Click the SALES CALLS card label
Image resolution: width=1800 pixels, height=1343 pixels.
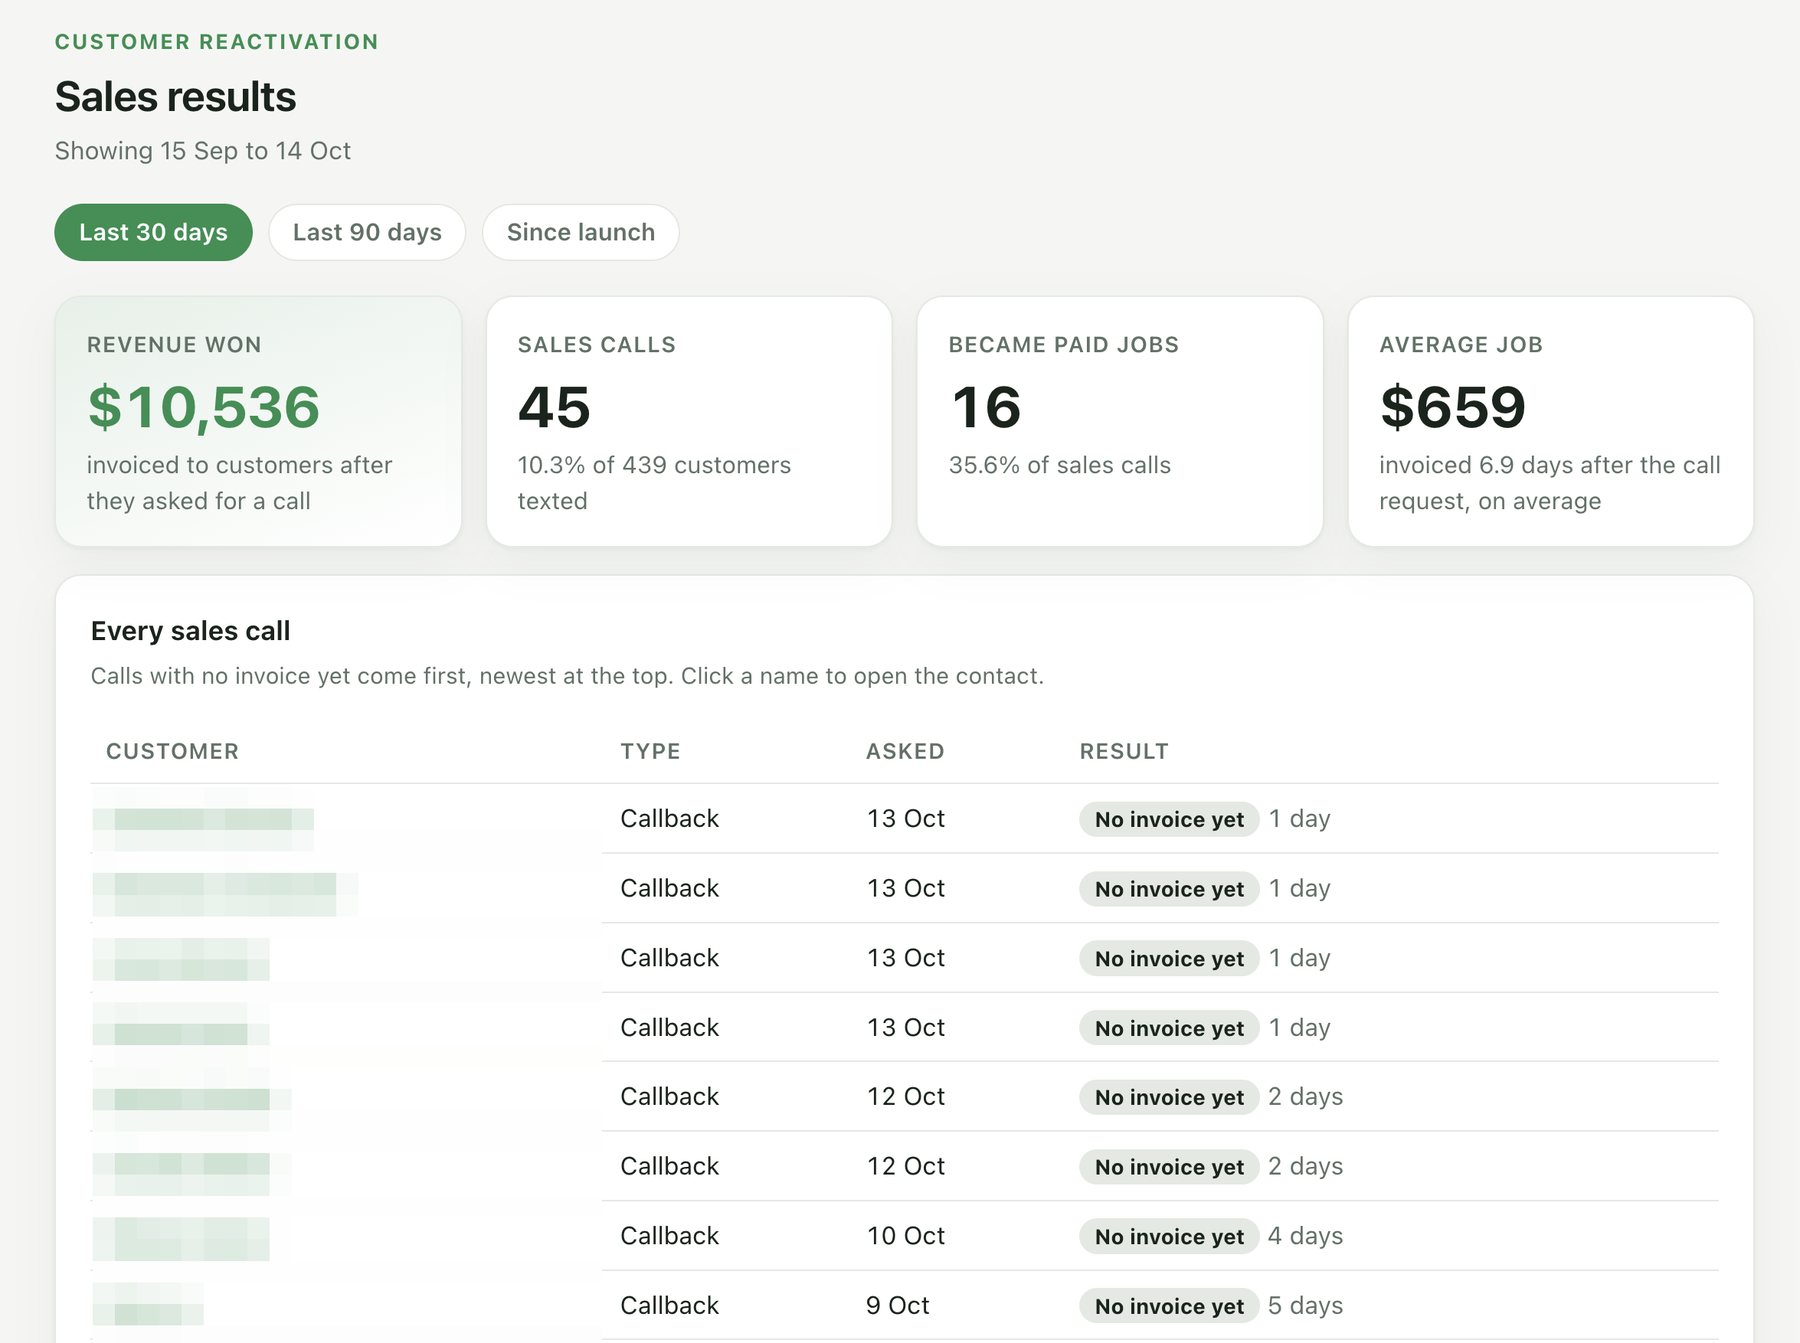point(597,345)
